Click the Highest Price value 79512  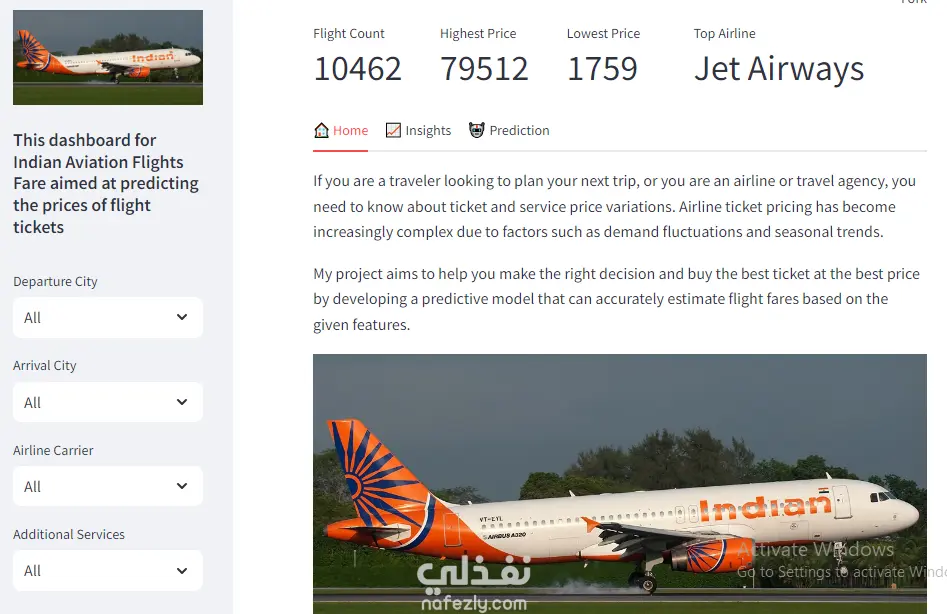[484, 69]
